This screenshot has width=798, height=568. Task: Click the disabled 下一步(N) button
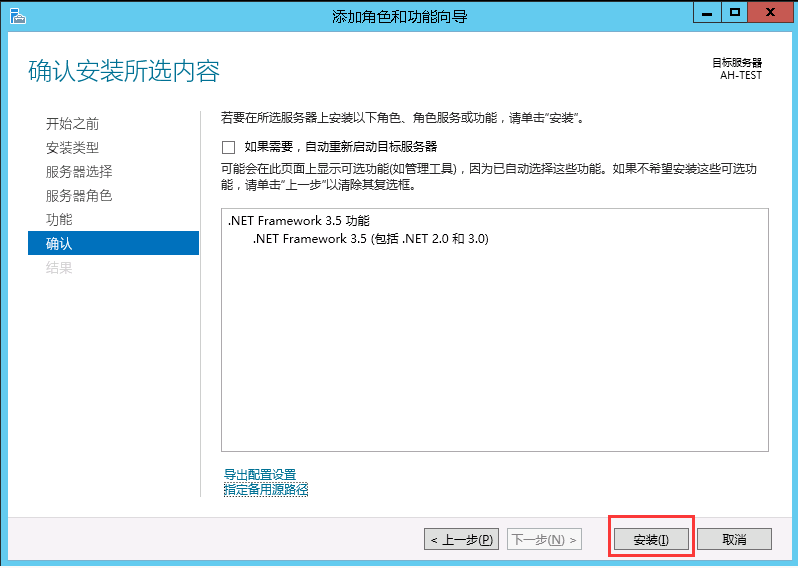click(x=544, y=539)
